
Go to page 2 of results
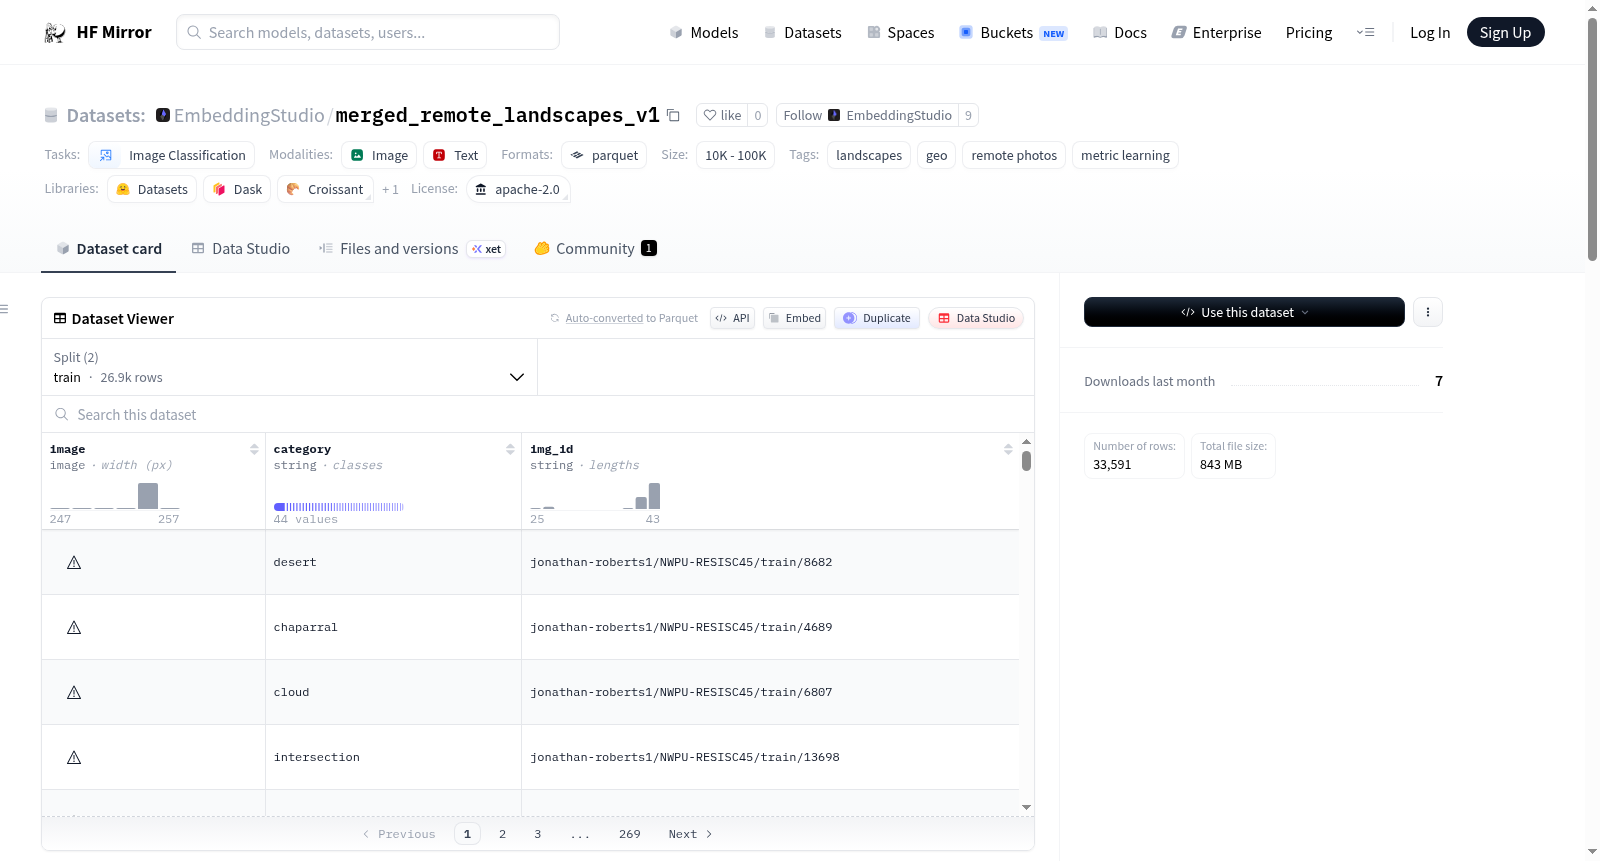tap(502, 834)
